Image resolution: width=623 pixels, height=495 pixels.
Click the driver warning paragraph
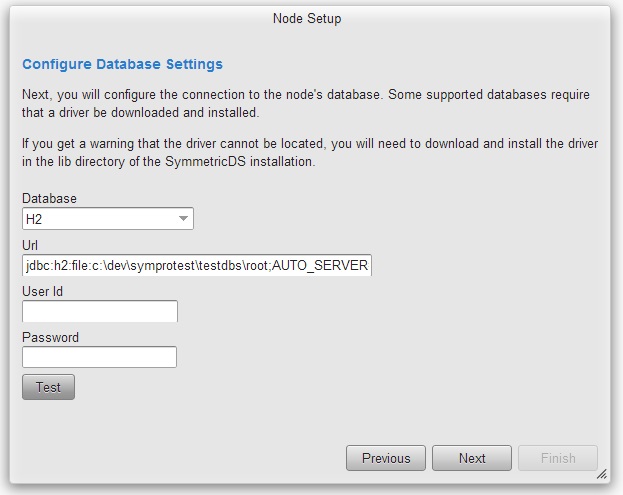click(x=310, y=152)
